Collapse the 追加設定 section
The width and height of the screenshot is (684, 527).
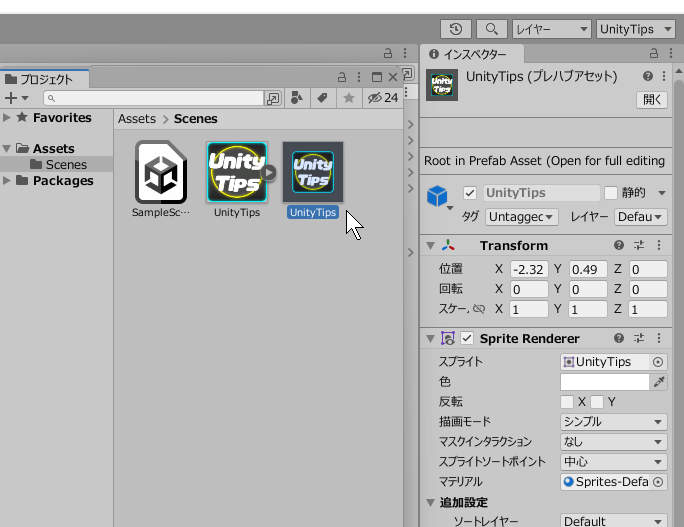[431, 503]
